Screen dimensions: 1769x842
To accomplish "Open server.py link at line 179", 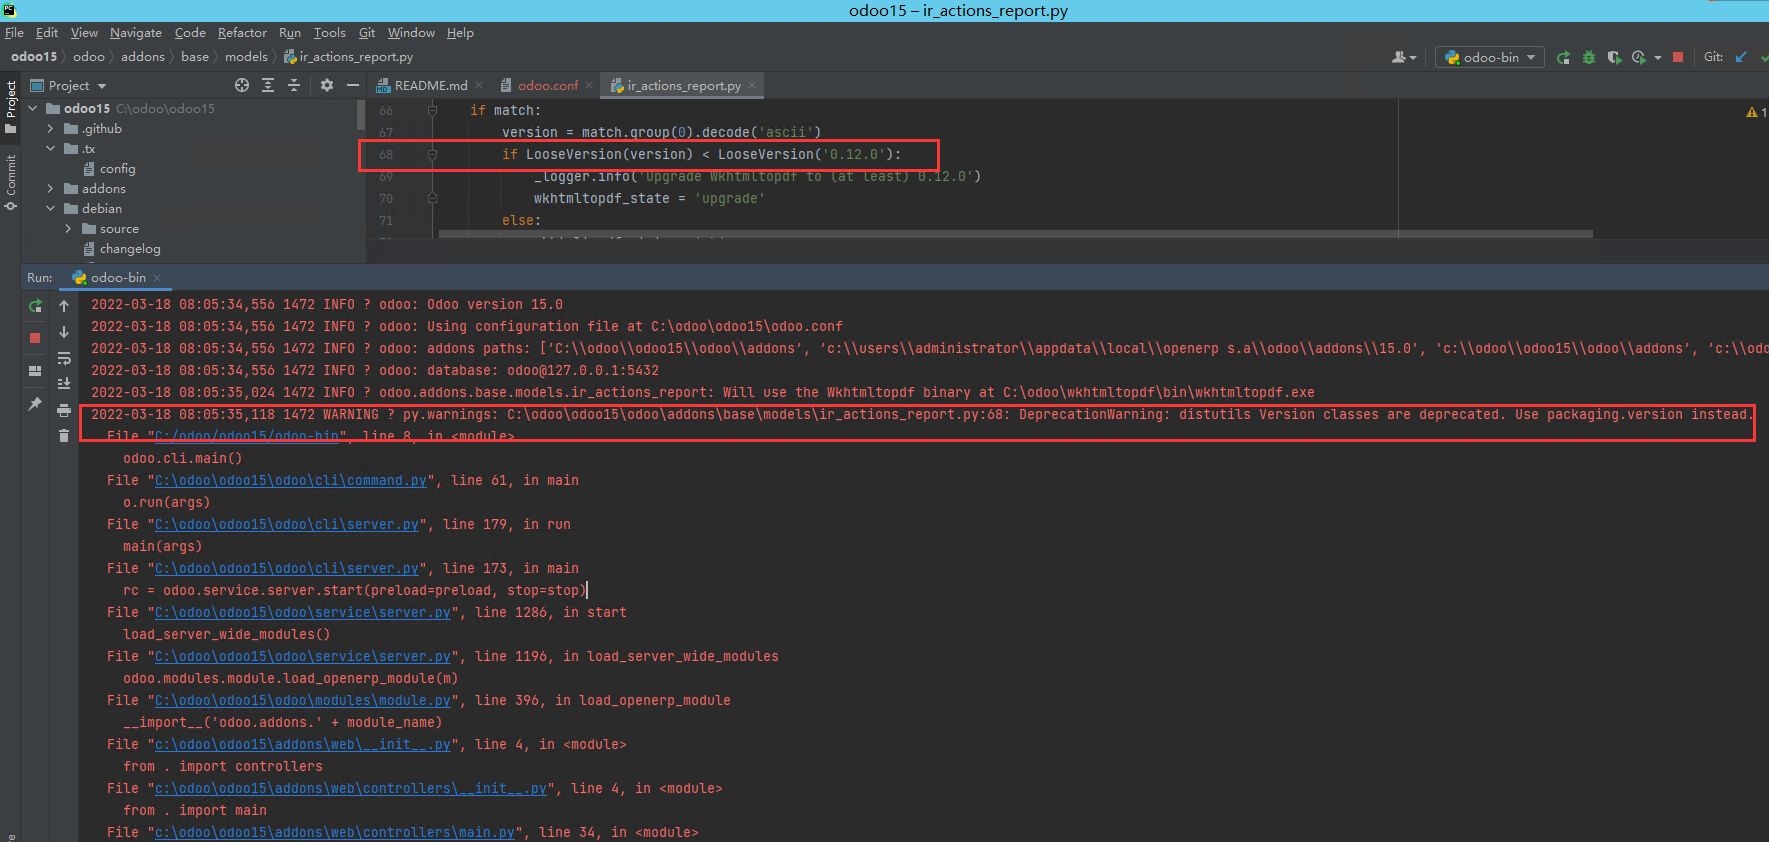I will [x=287, y=524].
